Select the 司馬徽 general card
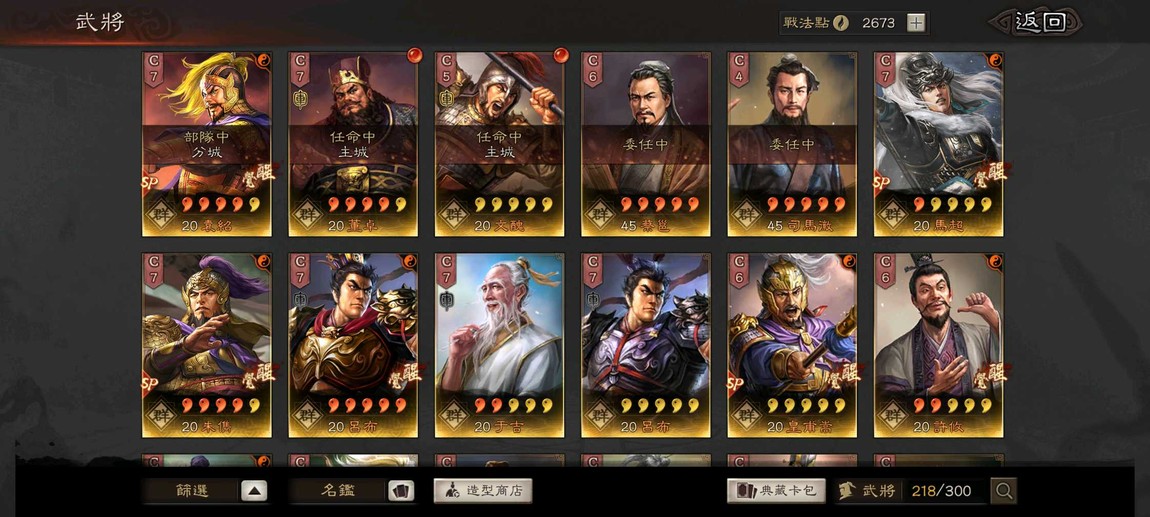 tap(792, 144)
